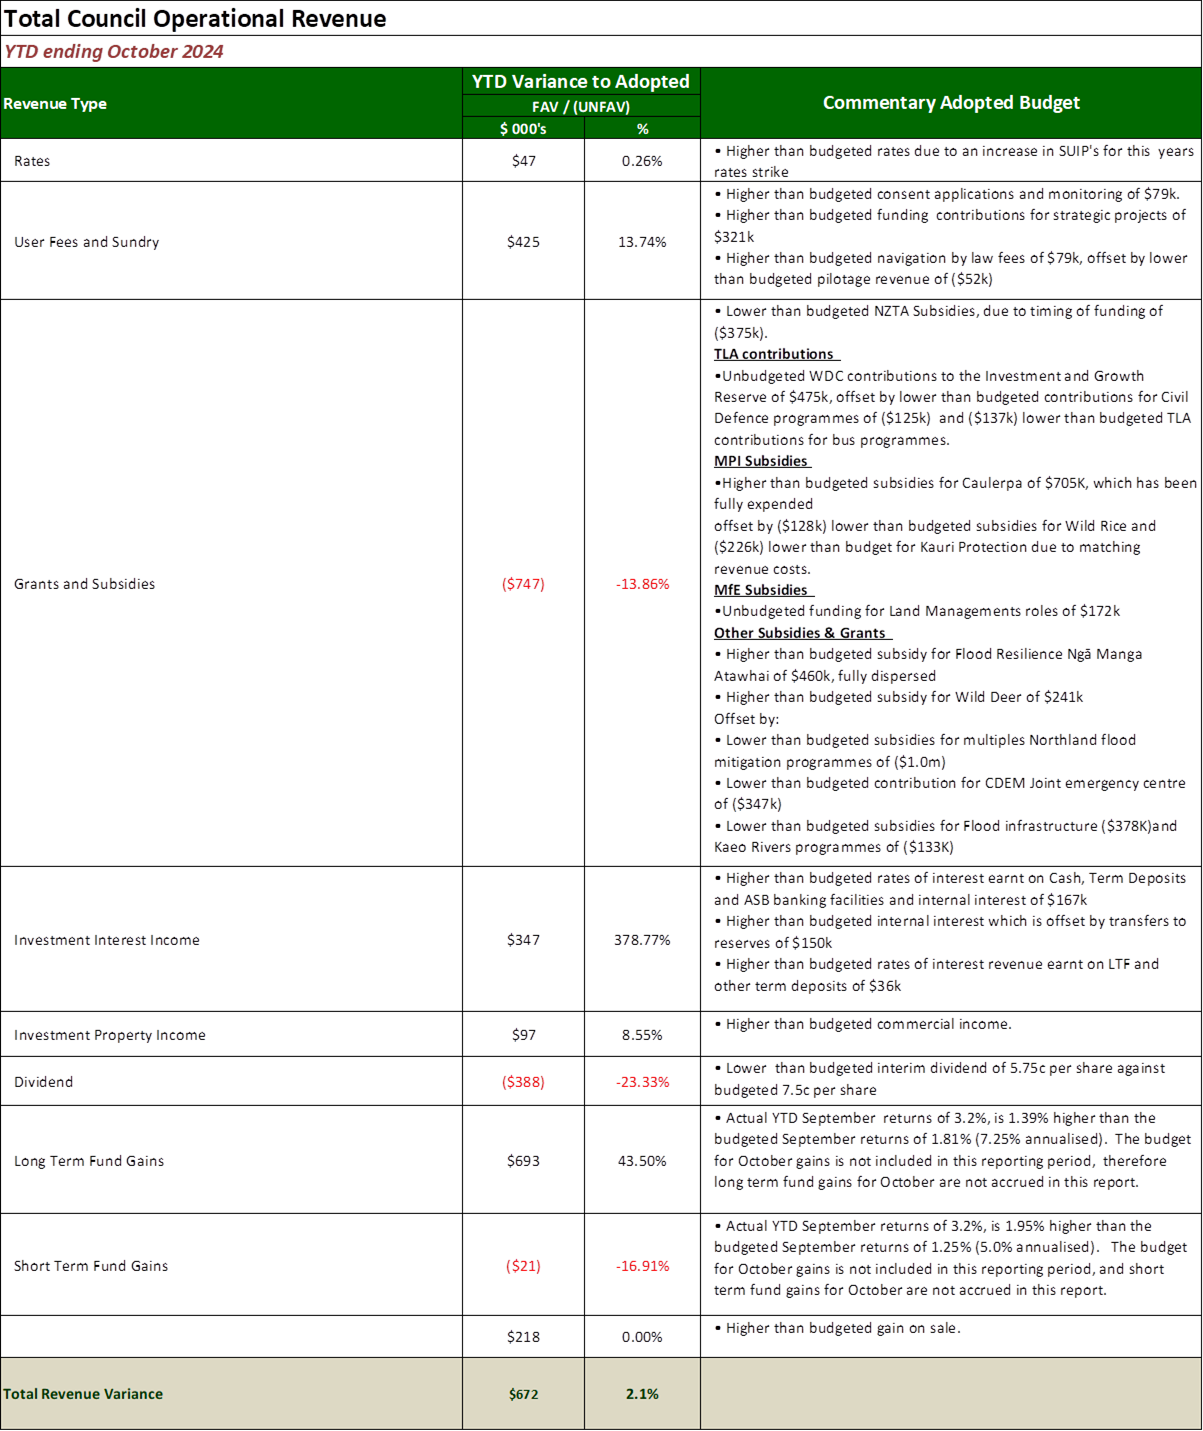The height and width of the screenshot is (1431, 1203).
Task: Click the -16.91% Short Term Fund percentage
Action: [x=642, y=1266]
